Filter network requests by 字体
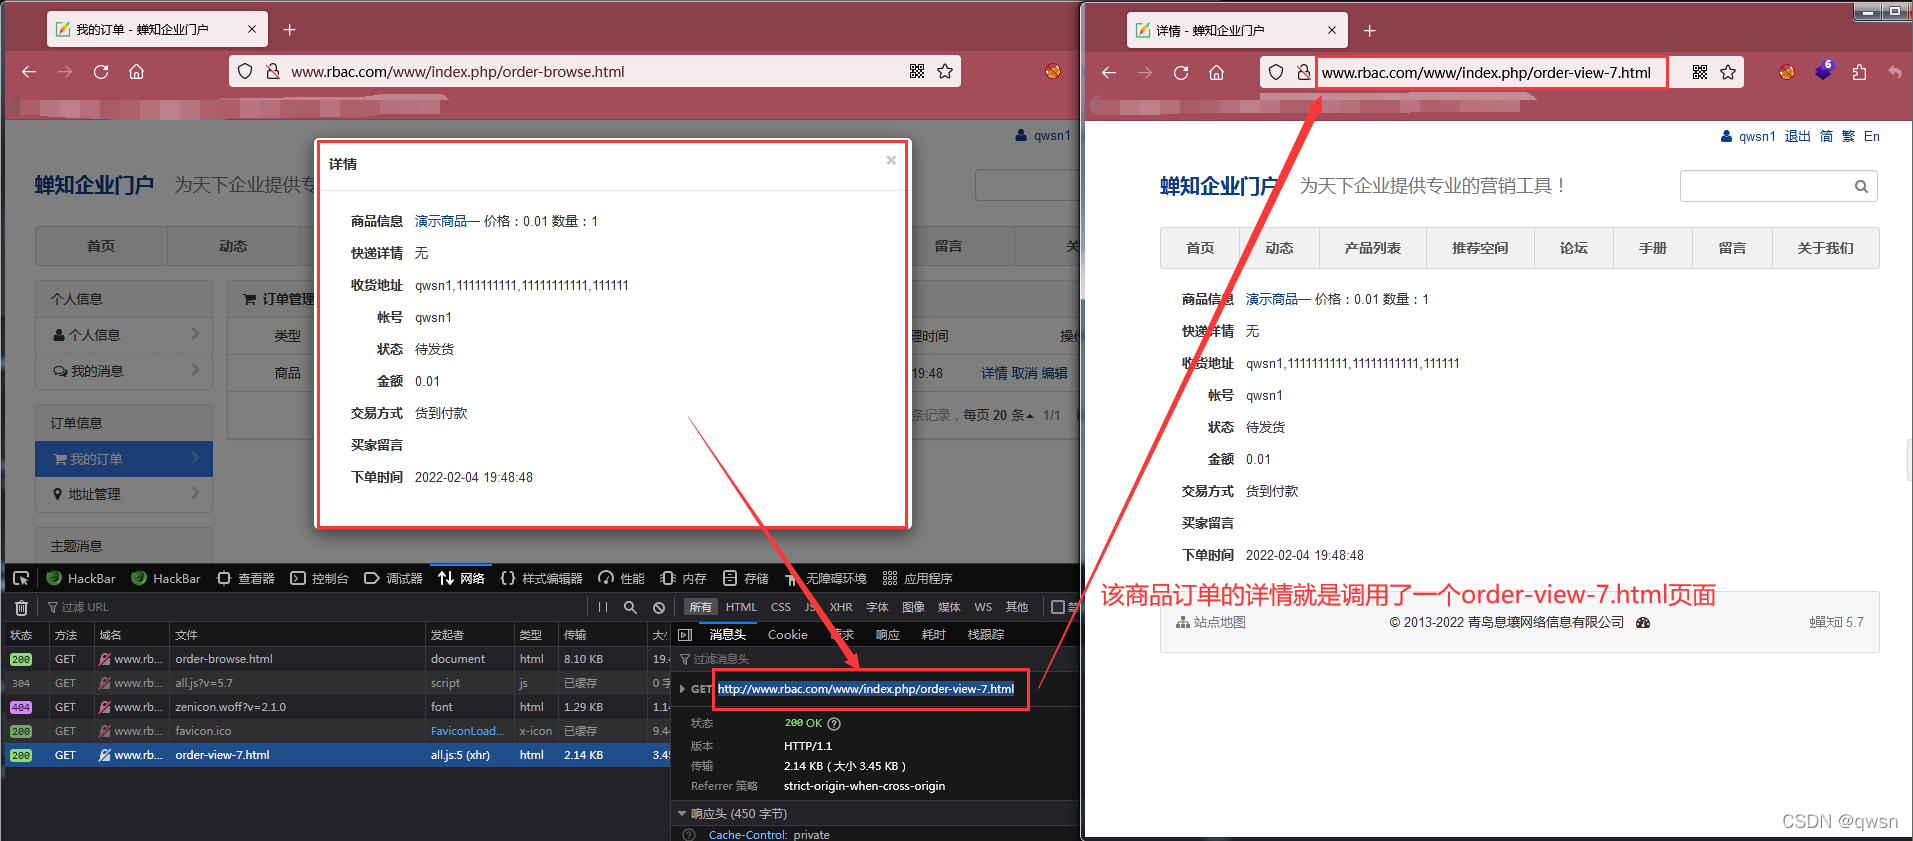This screenshot has height=841, width=1913. (x=878, y=607)
